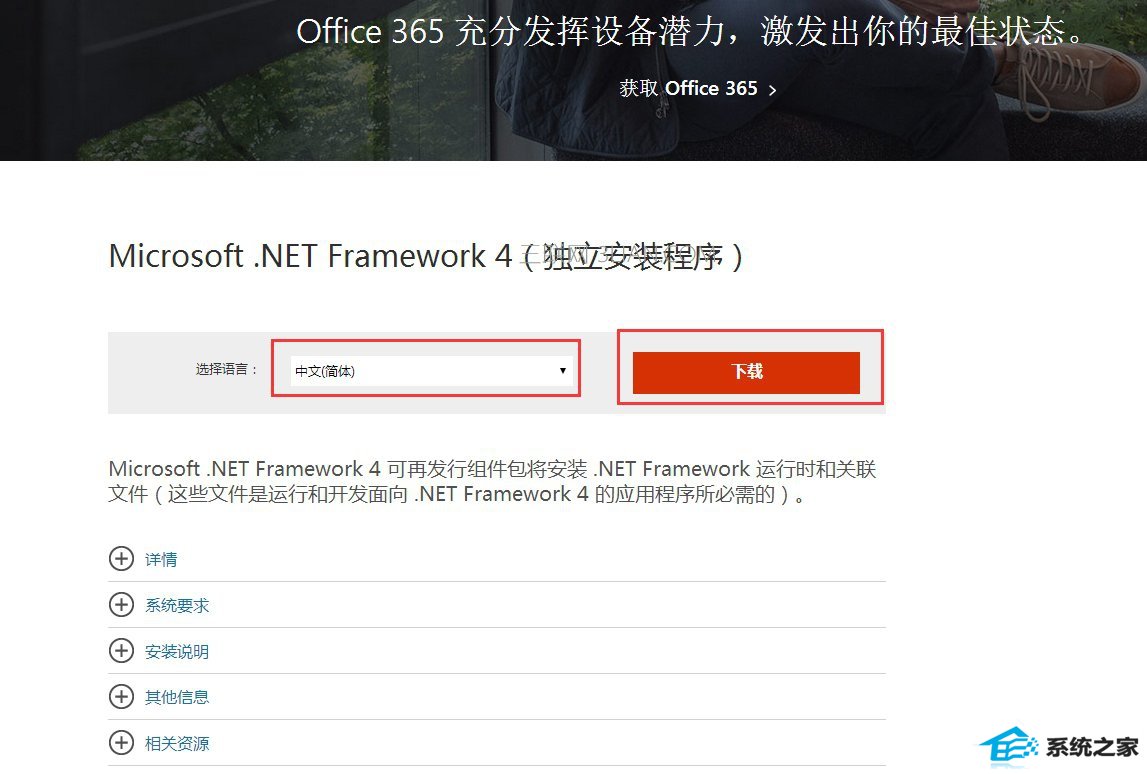
Task: Click the 详情 link text
Action: tap(161, 560)
